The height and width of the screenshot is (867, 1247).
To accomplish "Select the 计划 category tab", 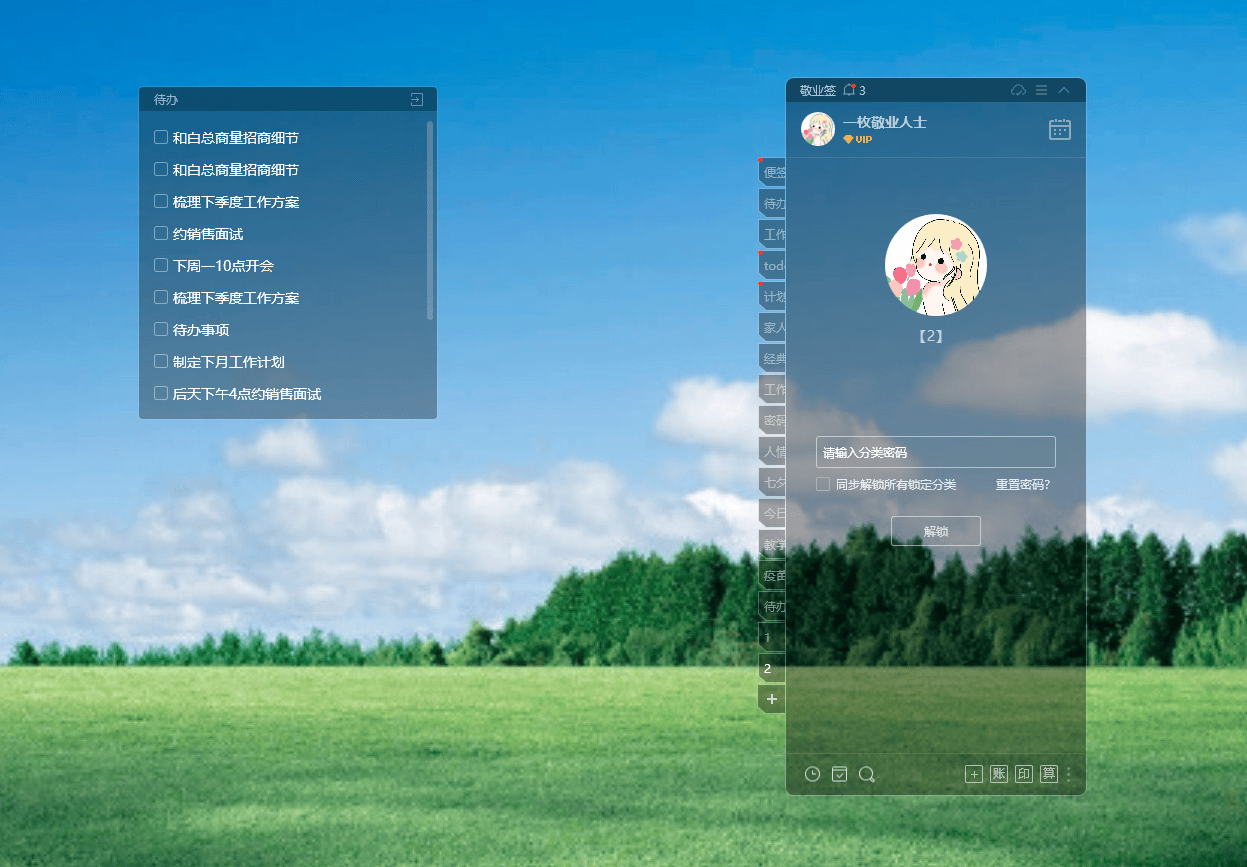I will coord(773,297).
